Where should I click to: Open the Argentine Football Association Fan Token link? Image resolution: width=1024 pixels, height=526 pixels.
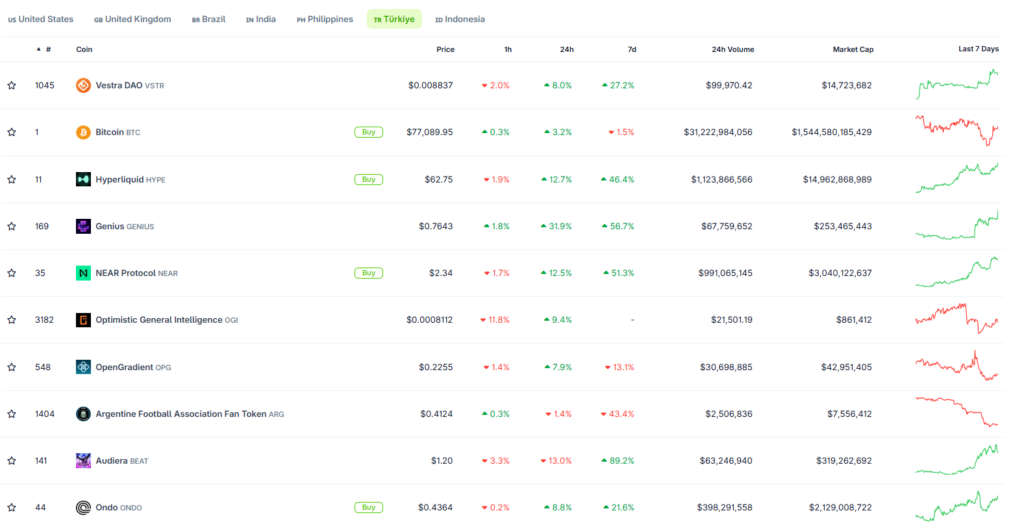(x=181, y=414)
